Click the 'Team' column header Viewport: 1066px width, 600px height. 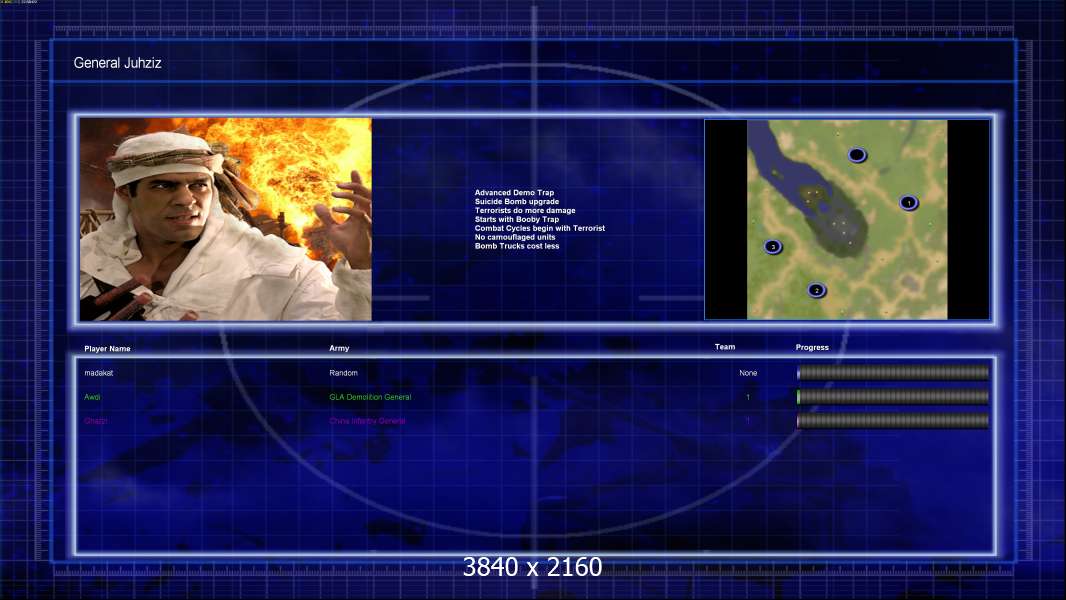[x=725, y=347]
